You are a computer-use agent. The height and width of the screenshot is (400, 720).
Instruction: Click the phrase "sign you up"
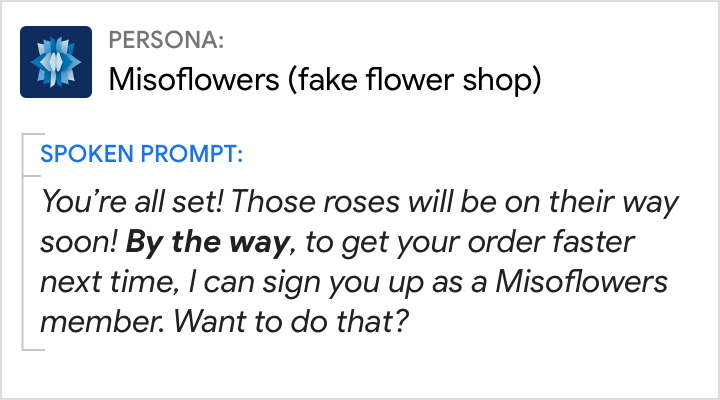click(x=348, y=285)
